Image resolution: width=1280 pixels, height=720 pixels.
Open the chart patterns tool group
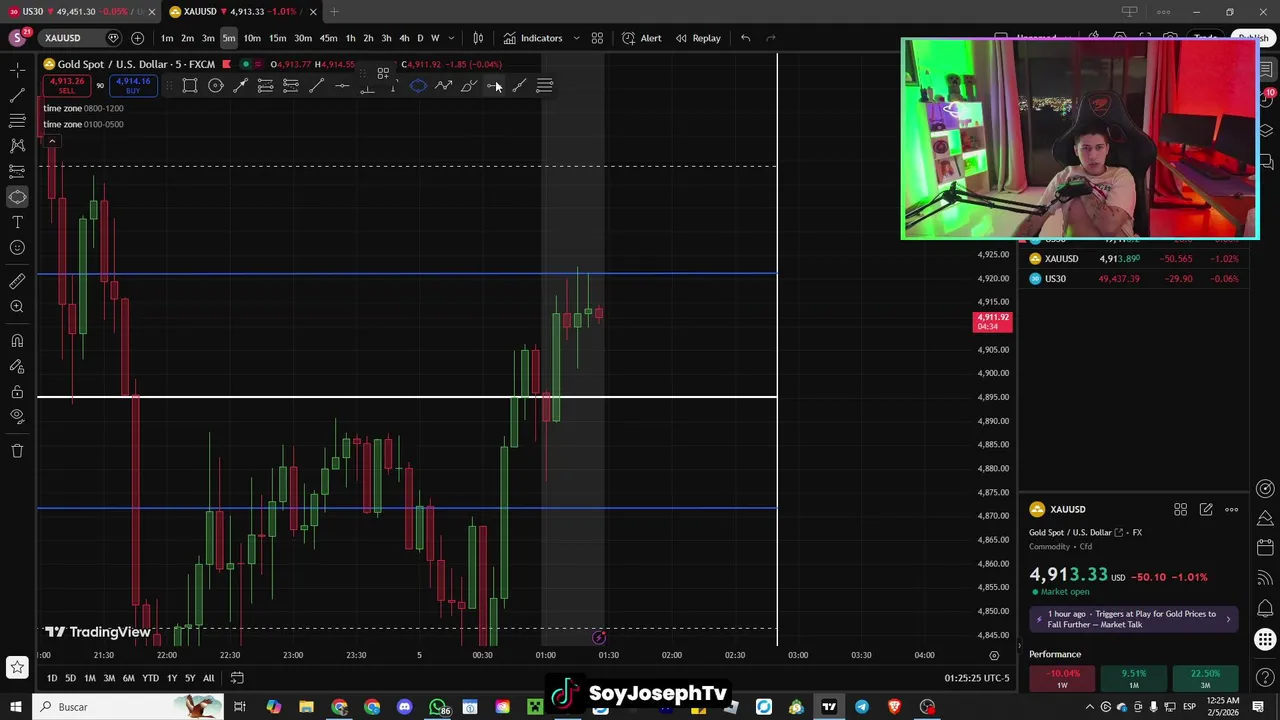pos(17,146)
